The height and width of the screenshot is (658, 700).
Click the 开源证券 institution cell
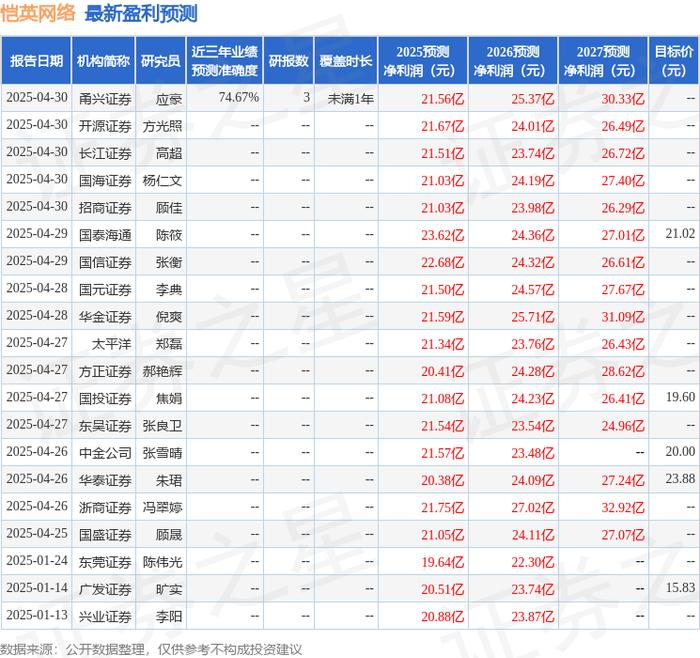(105, 126)
